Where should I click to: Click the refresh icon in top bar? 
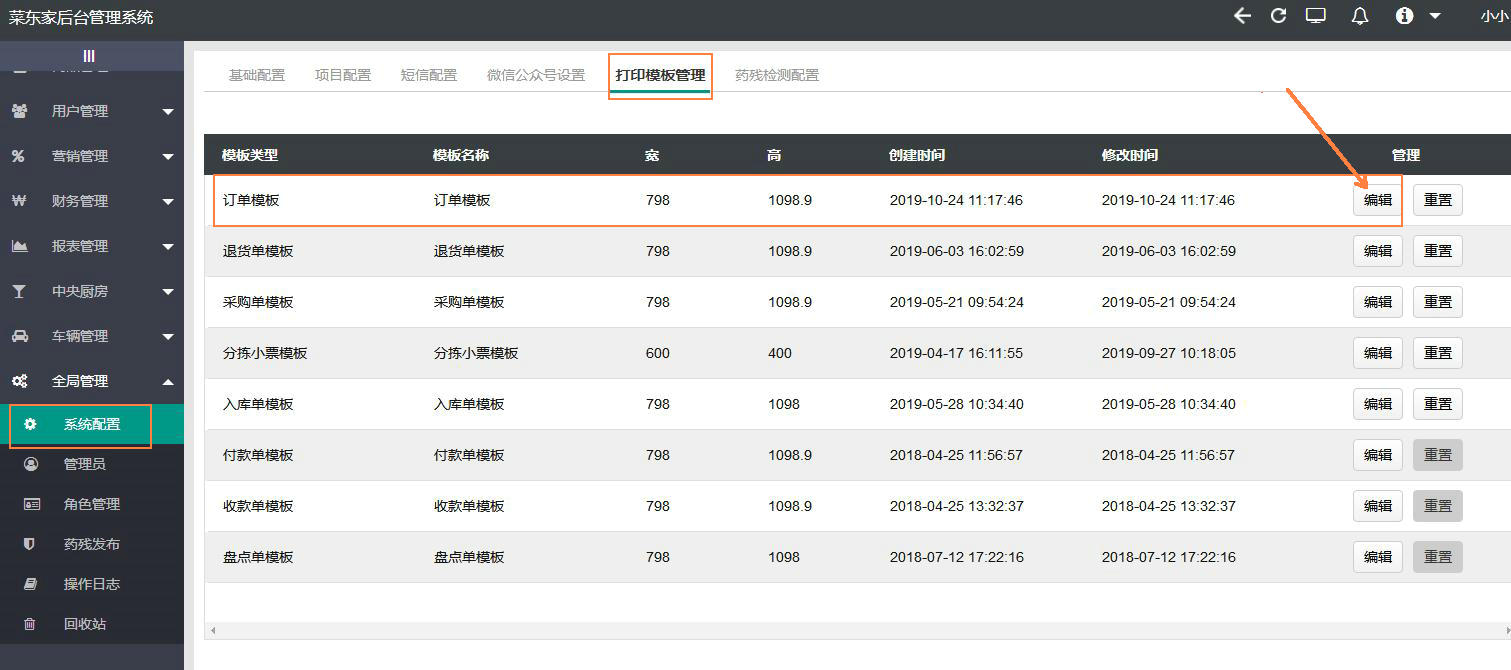[x=1278, y=16]
